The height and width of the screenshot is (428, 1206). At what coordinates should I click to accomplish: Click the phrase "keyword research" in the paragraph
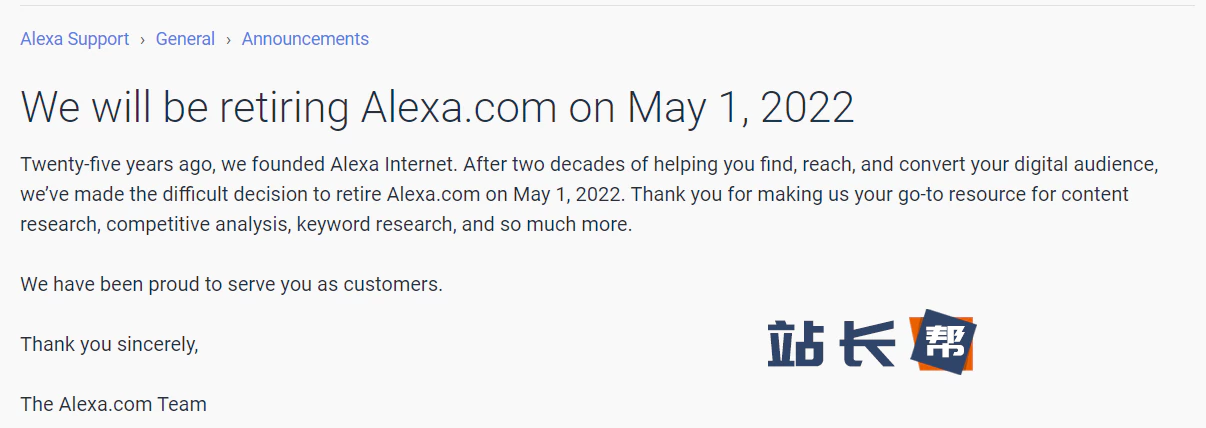coord(374,224)
